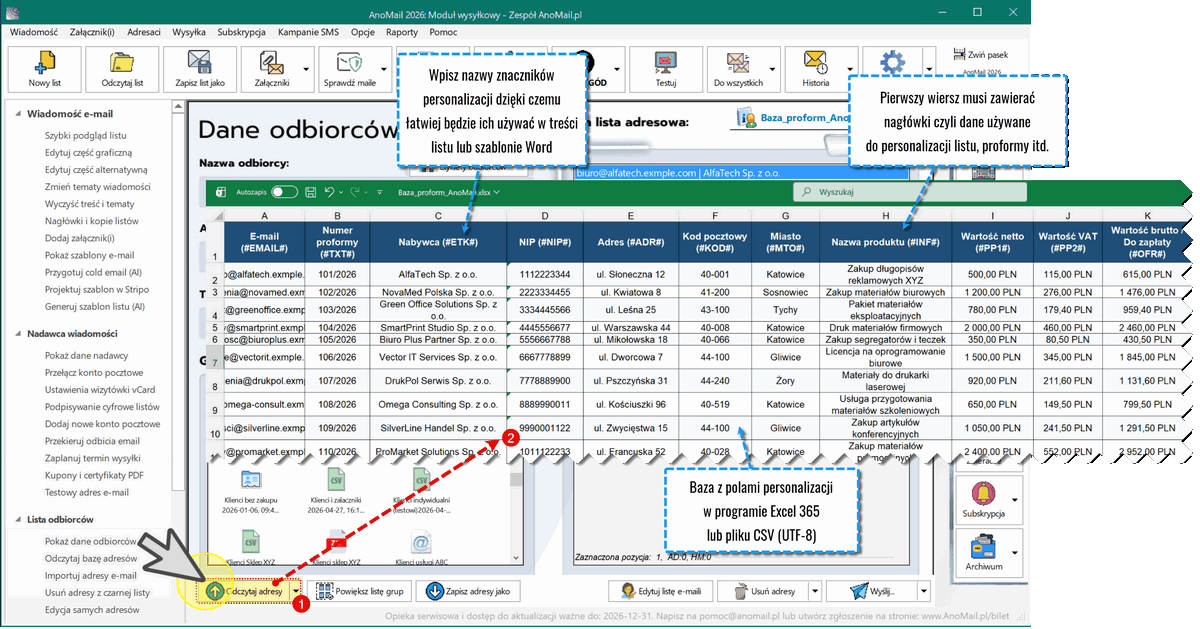Select Ustawienia wizytówki vCard
1200x629 pixels.
pos(99,389)
